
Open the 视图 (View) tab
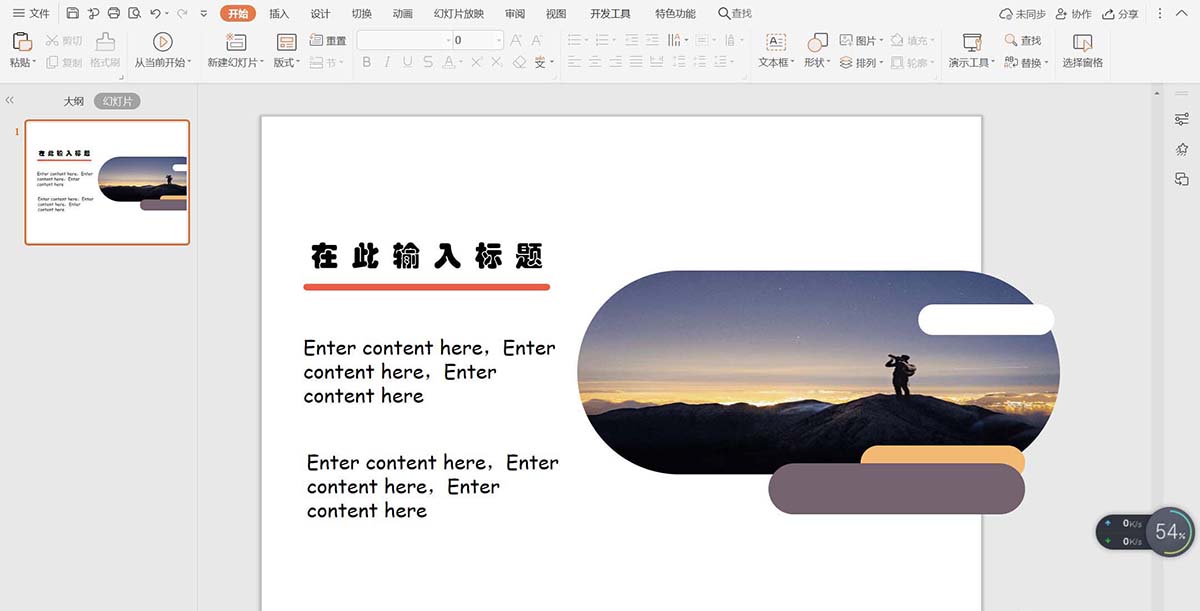coord(556,14)
